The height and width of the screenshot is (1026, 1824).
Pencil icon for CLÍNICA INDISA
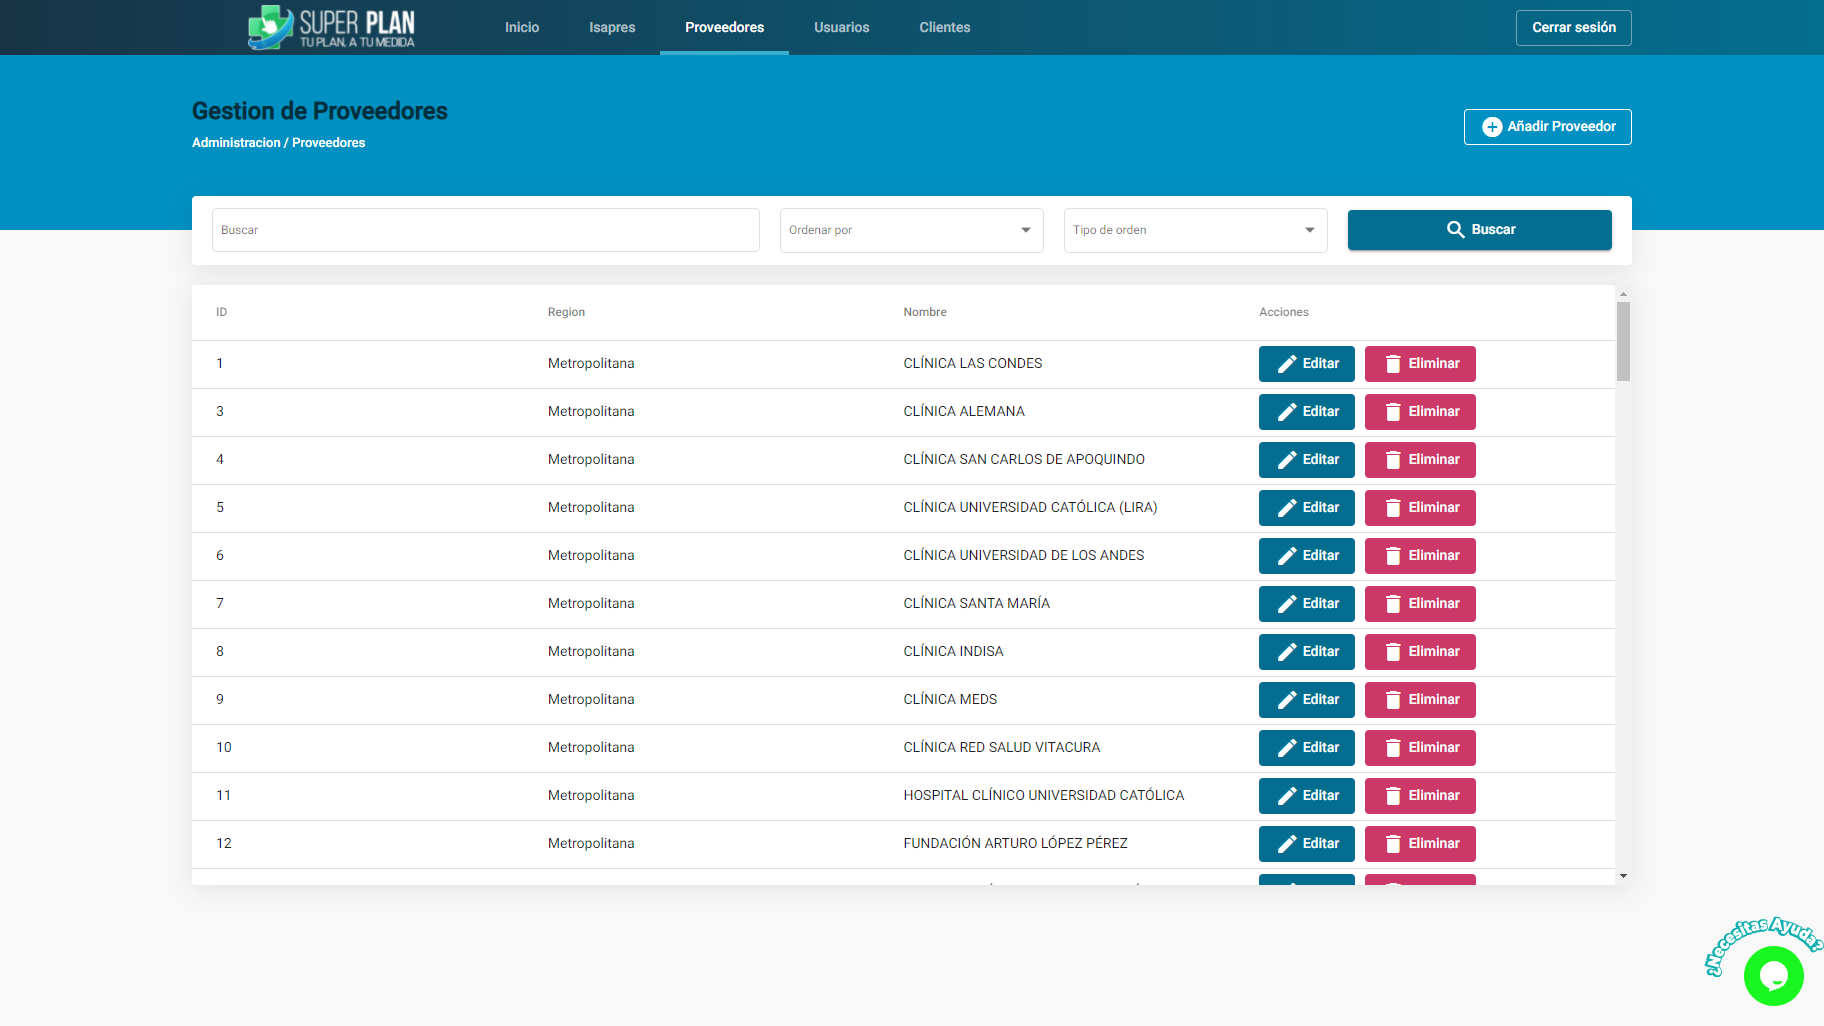(1287, 652)
